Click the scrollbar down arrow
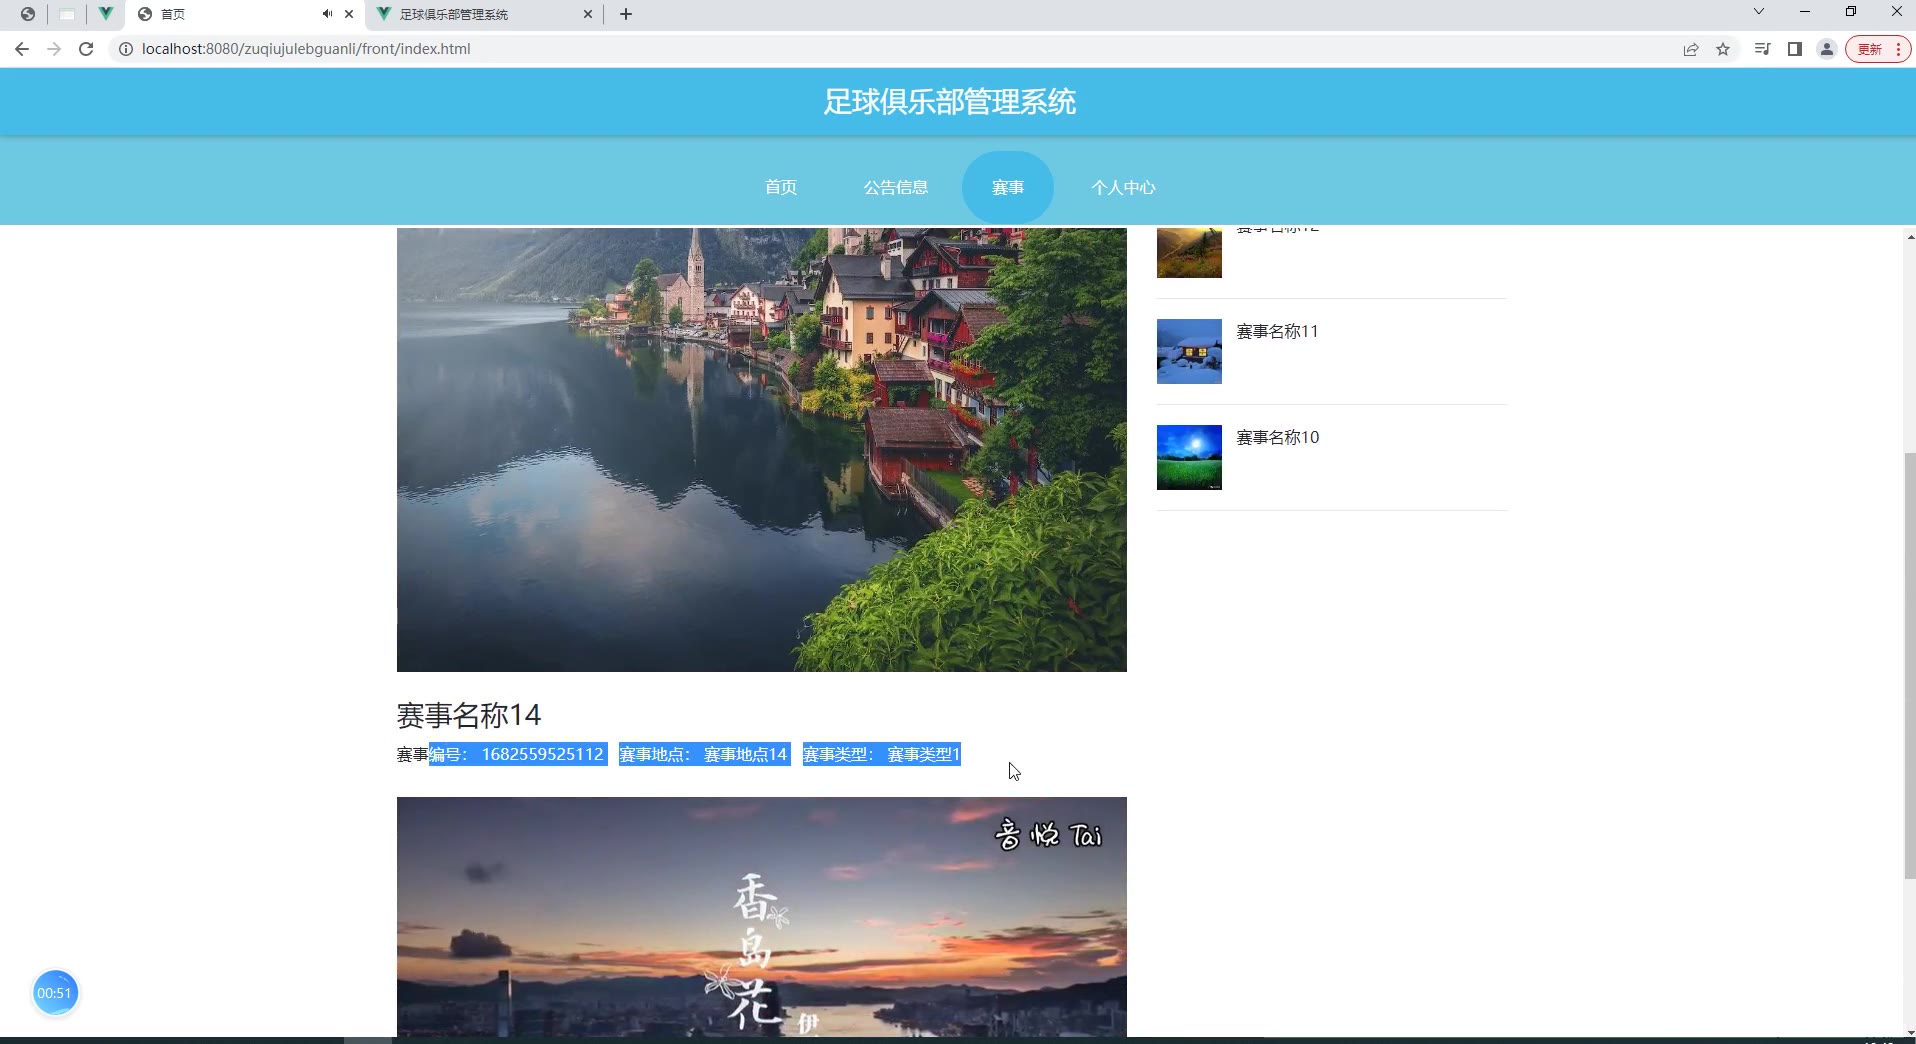The height and width of the screenshot is (1044, 1916). [1910, 1032]
